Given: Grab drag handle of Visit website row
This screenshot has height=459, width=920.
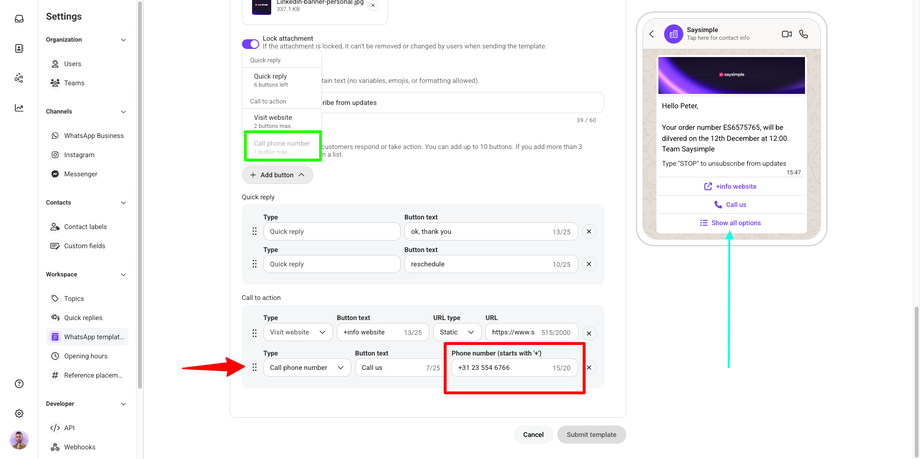Looking at the screenshot, I should pyautogui.click(x=255, y=333).
